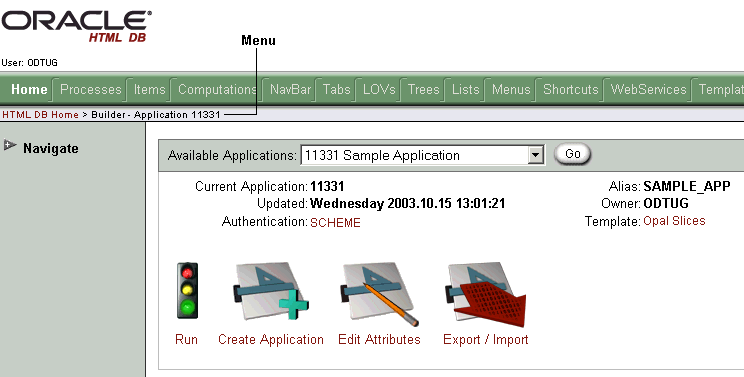Image resolution: width=744 pixels, height=377 pixels.
Task: Click the Run text link
Action: (186, 340)
